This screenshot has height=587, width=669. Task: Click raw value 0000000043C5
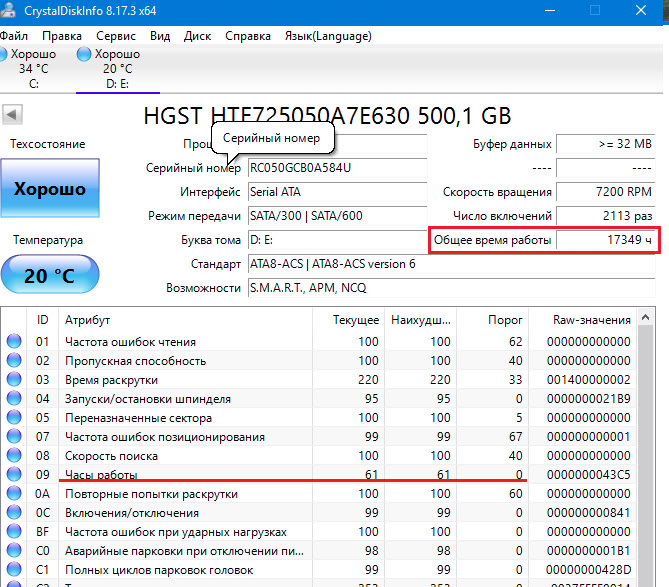[588, 474]
